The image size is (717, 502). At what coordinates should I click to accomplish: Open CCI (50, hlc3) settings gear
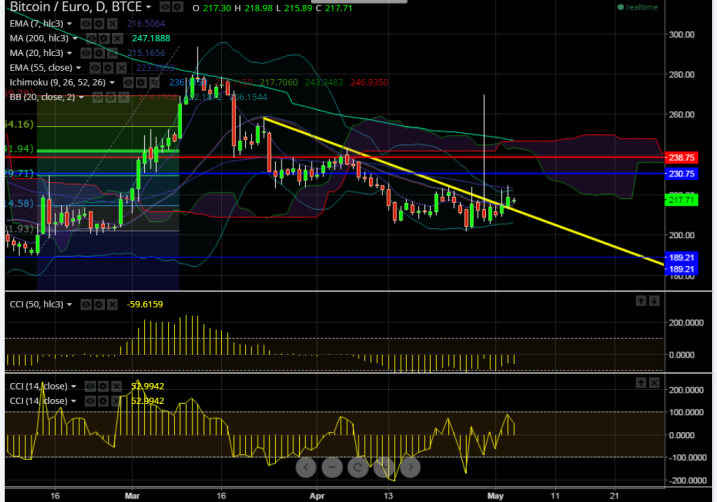(x=99, y=304)
